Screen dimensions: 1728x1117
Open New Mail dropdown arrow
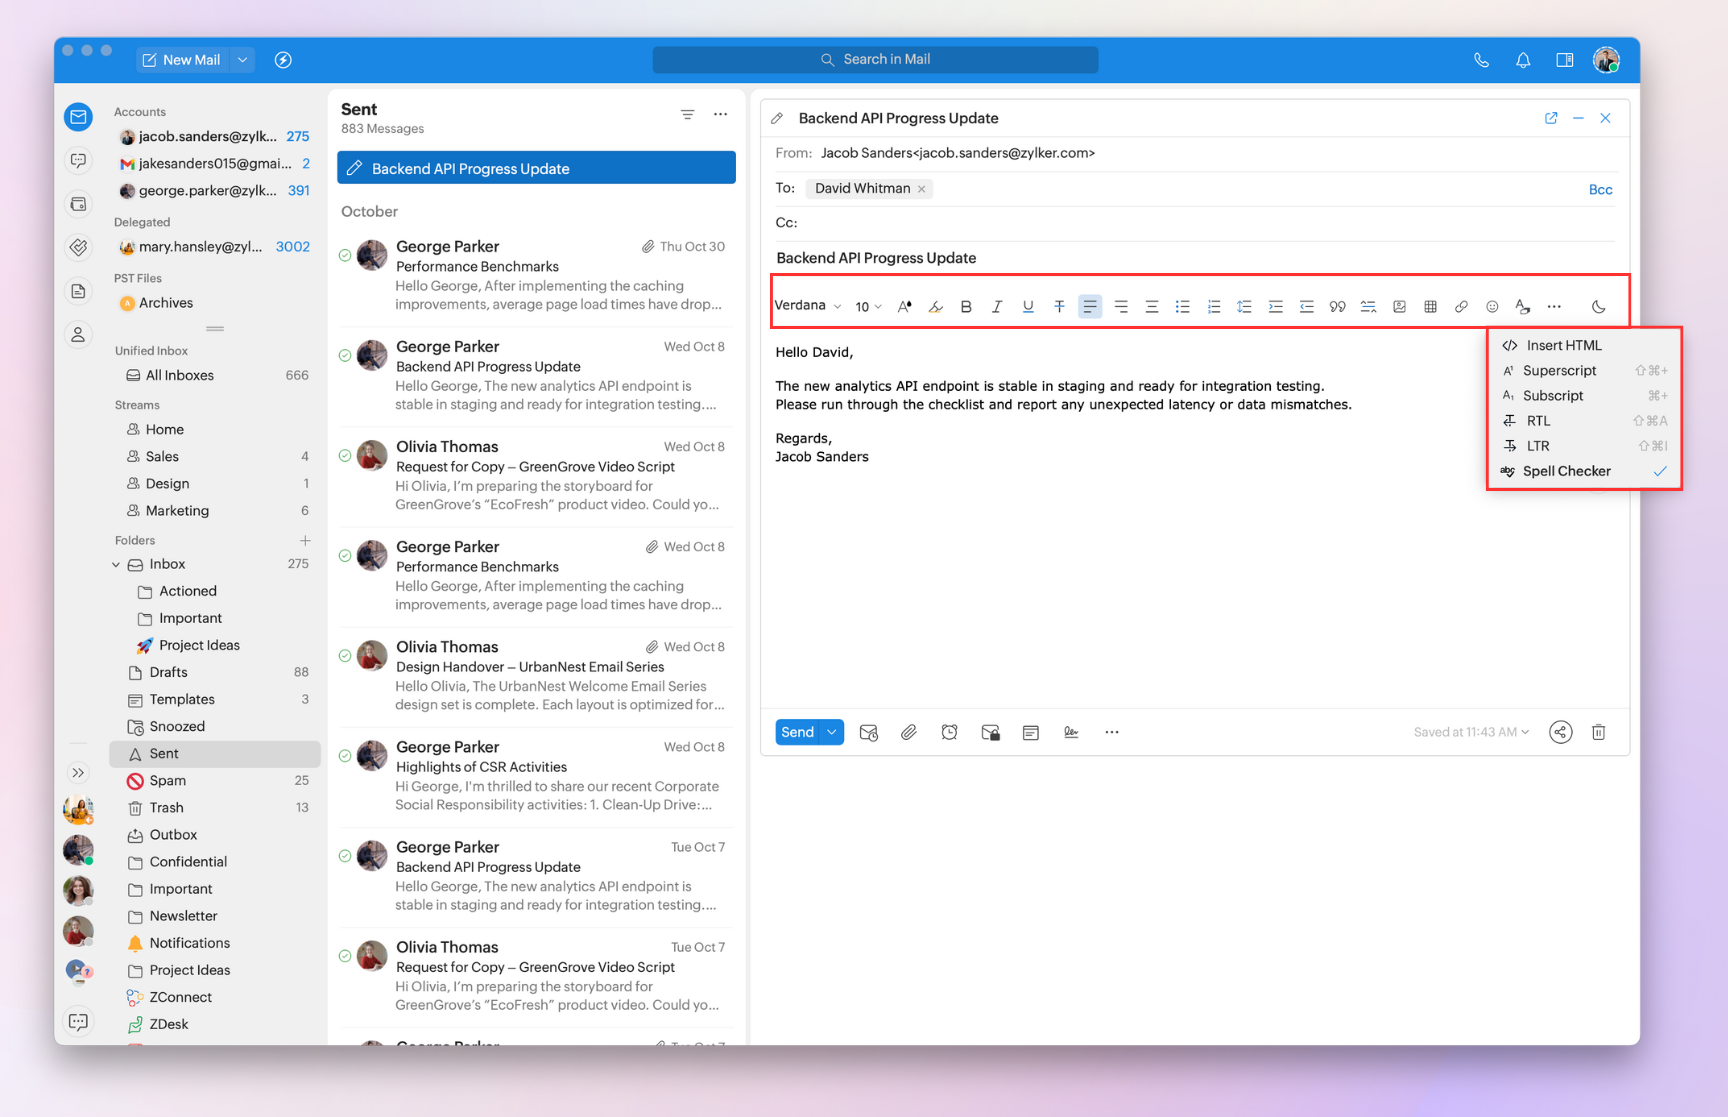(243, 60)
